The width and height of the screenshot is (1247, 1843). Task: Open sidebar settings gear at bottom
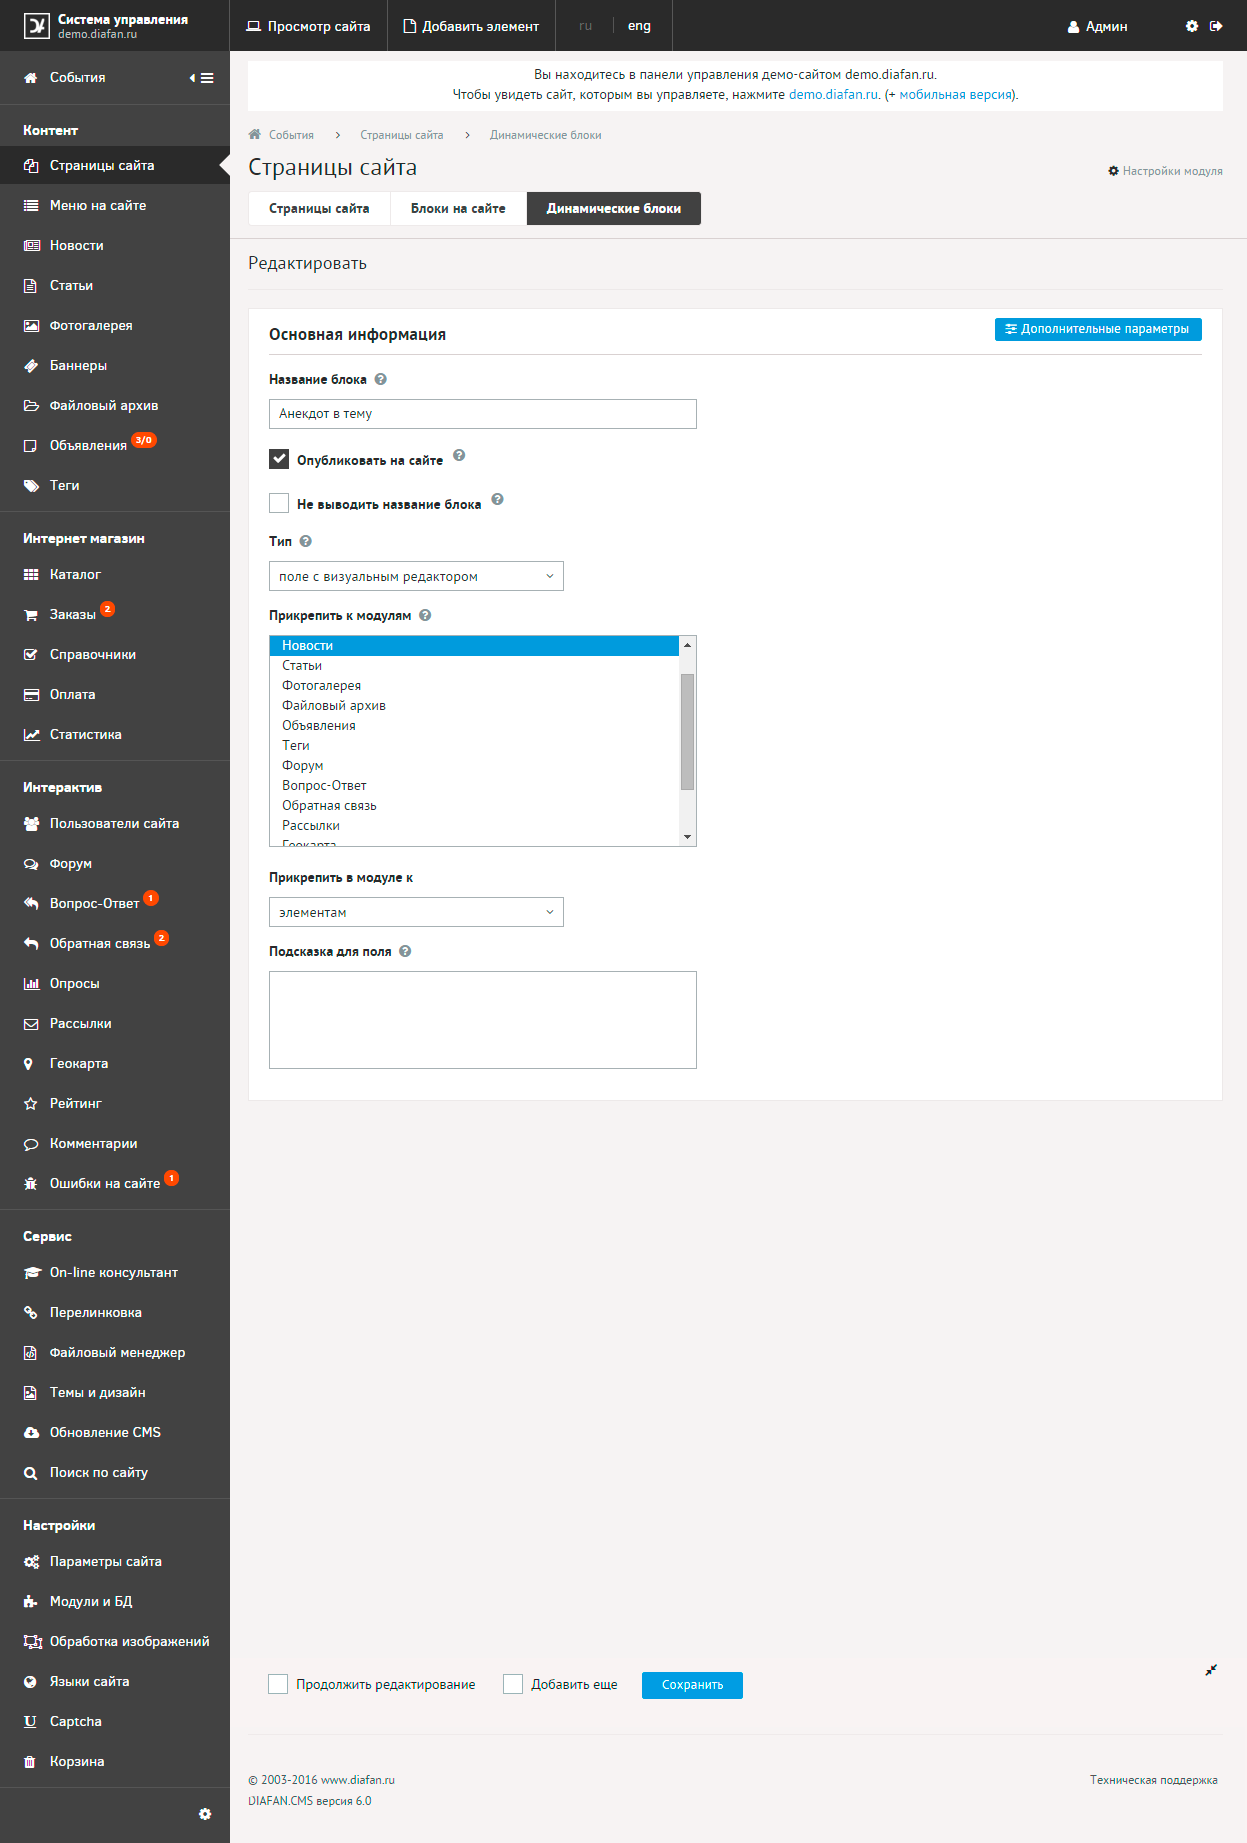(205, 1814)
